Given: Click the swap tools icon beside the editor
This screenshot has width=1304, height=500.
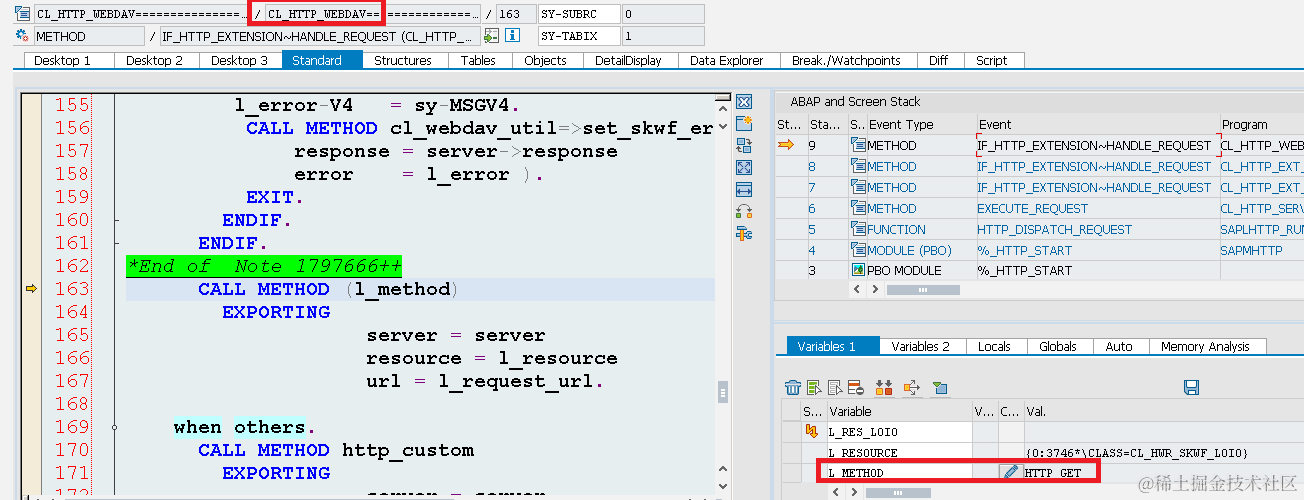Looking at the screenshot, I should 744,211.
